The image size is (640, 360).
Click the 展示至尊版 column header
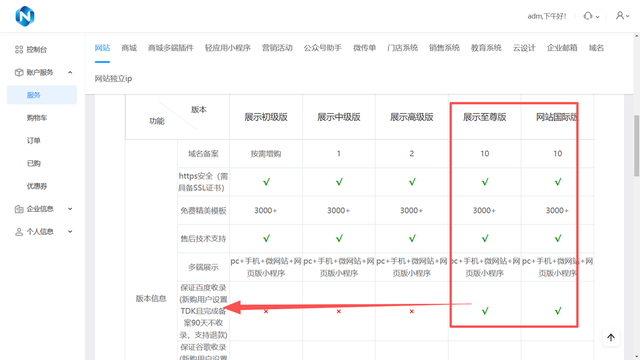tap(484, 117)
